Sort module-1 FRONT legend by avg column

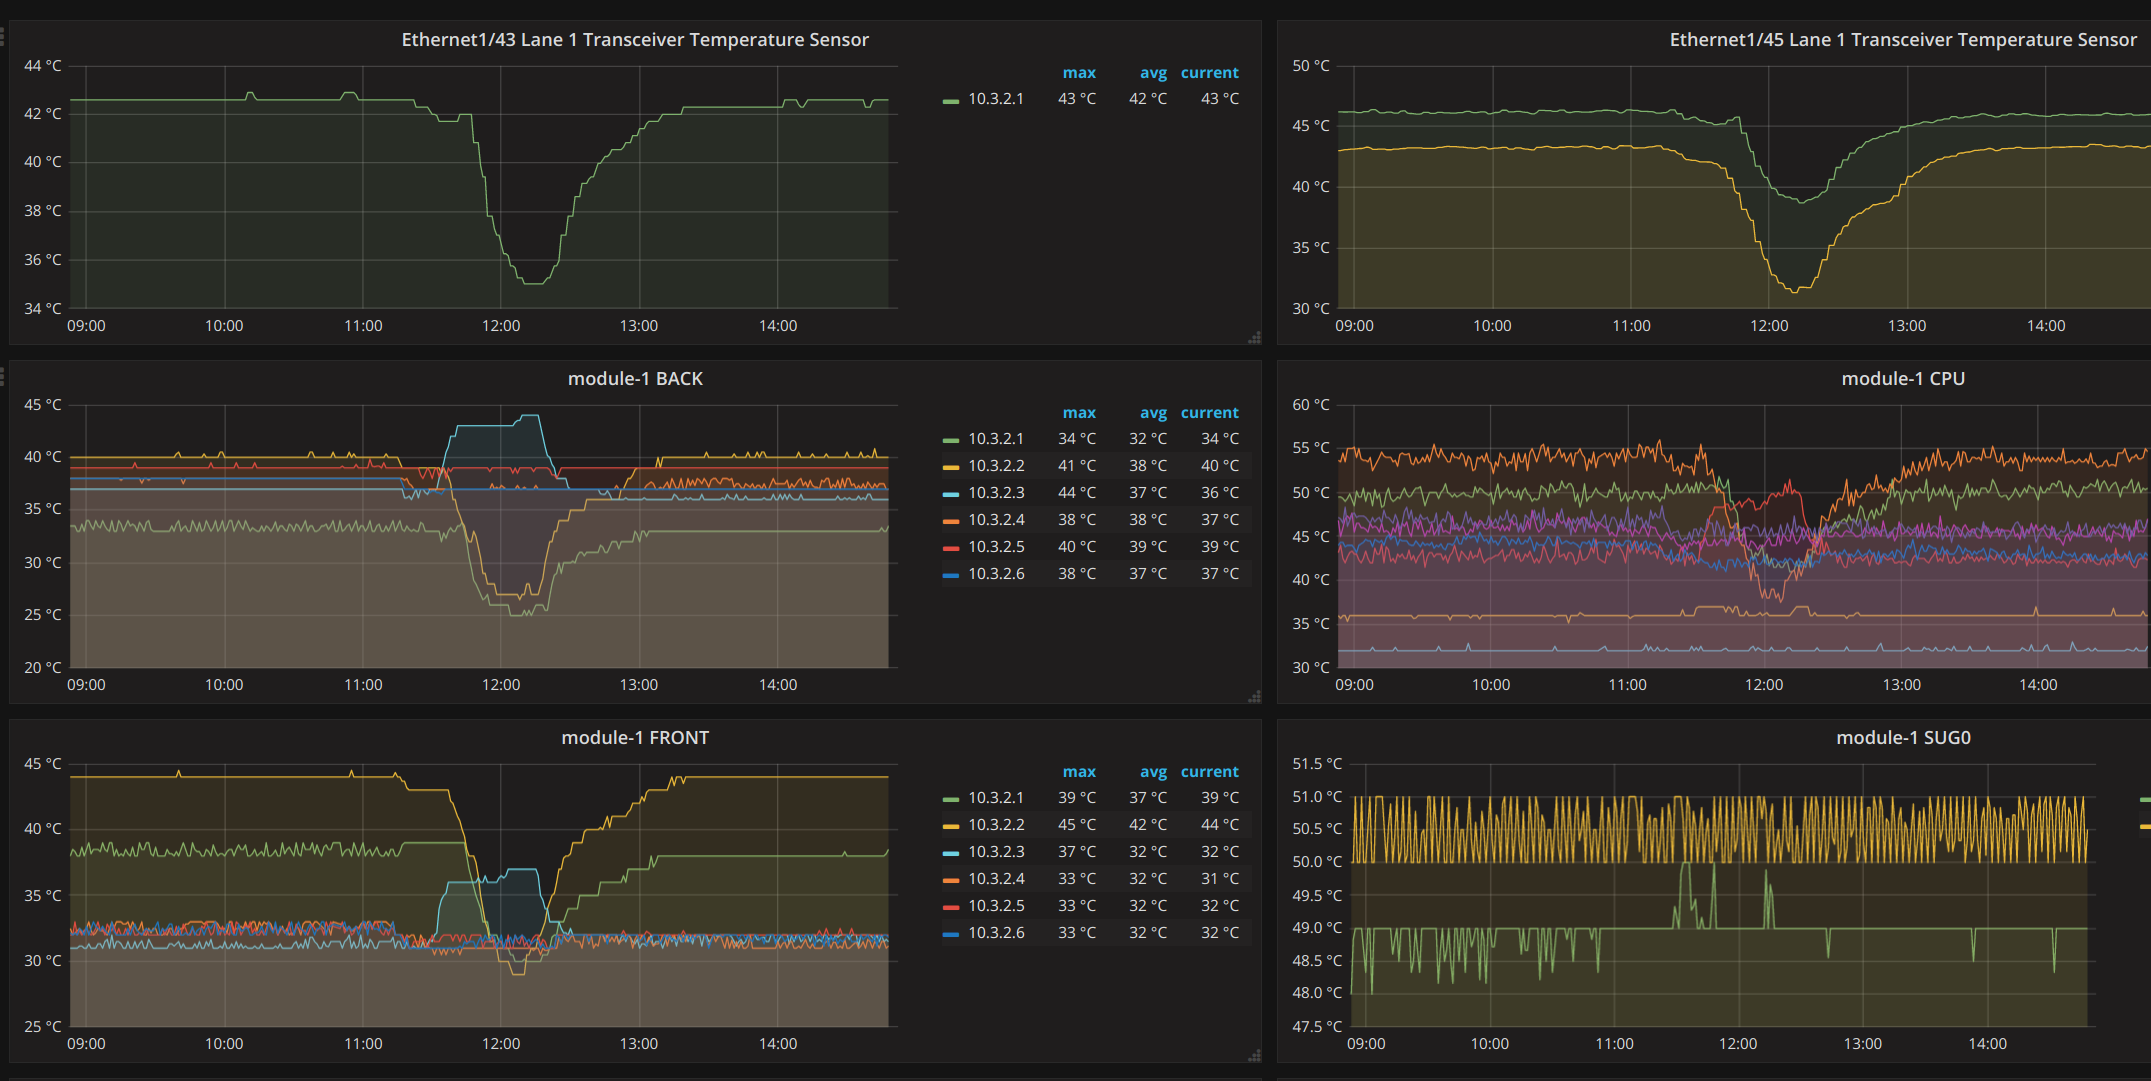[1153, 772]
